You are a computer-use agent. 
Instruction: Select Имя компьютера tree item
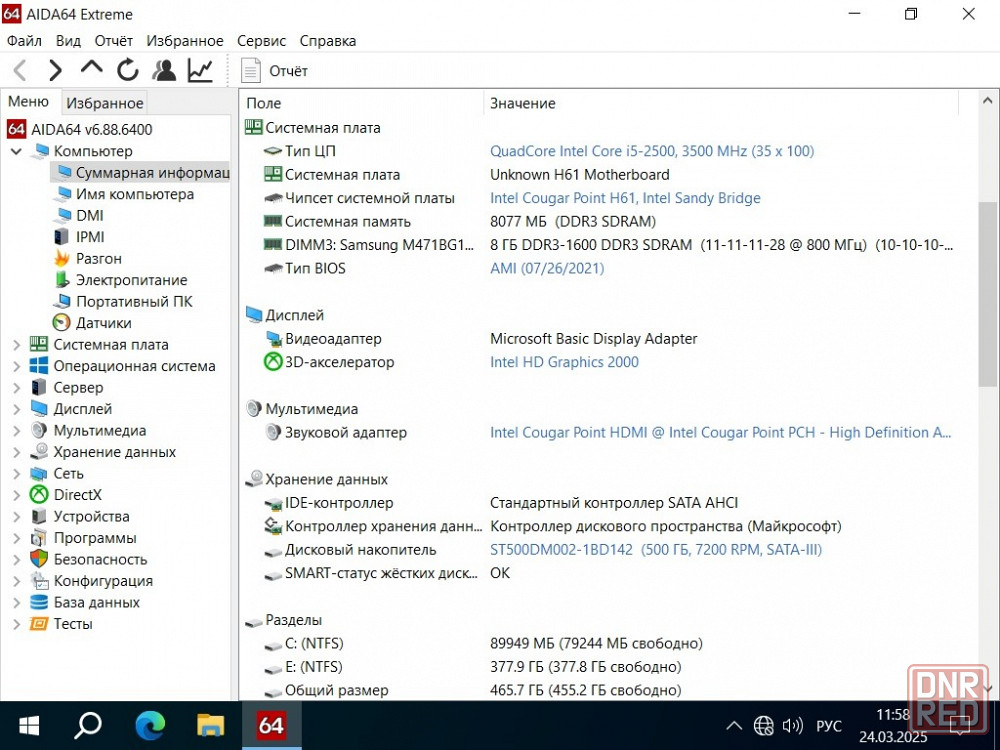point(125,194)
